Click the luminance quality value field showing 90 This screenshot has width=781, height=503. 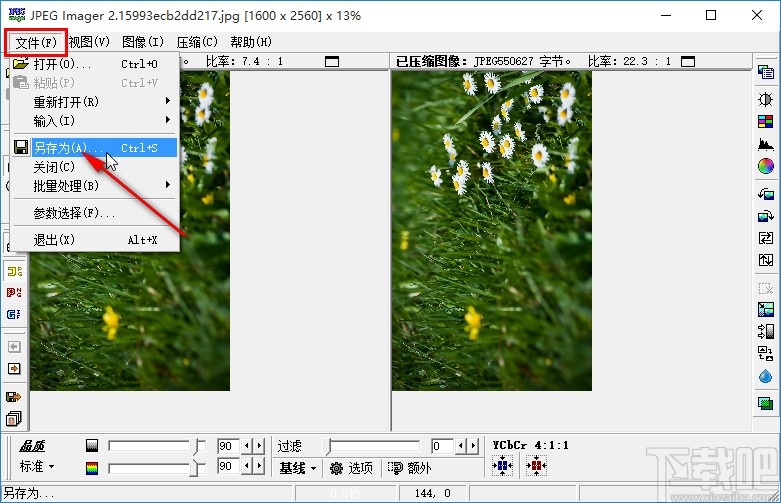tap(228, 445)
